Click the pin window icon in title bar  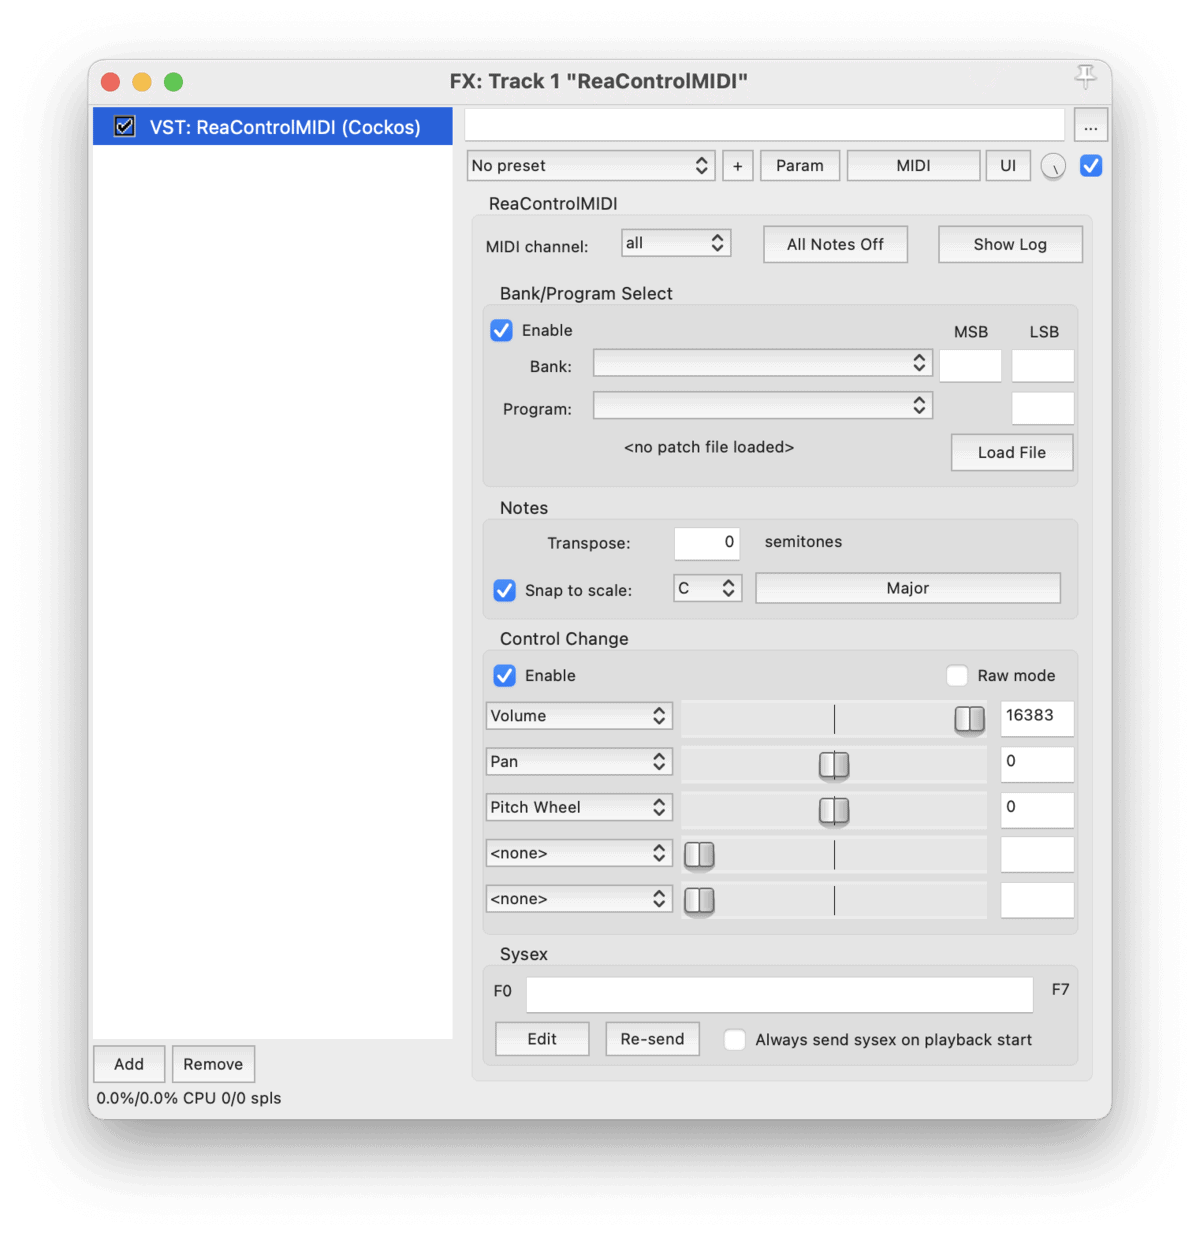1085,76
